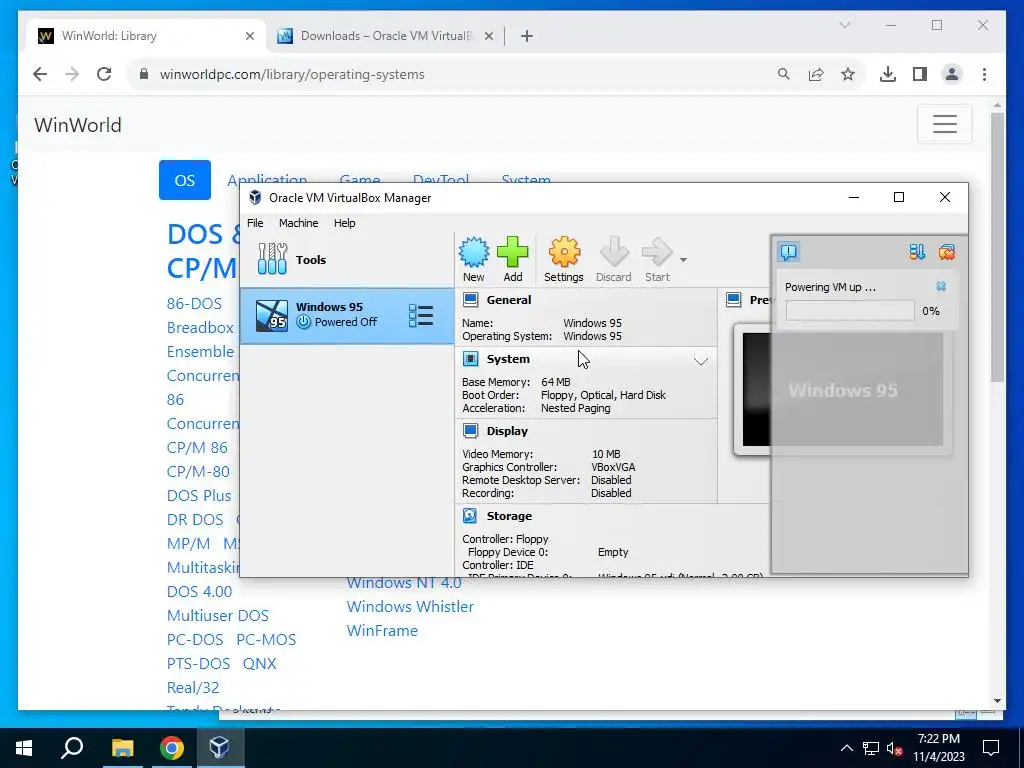Open the Chrome three-dot menu
Viewport: 1024px width, 768px height.
click(984, 74)
